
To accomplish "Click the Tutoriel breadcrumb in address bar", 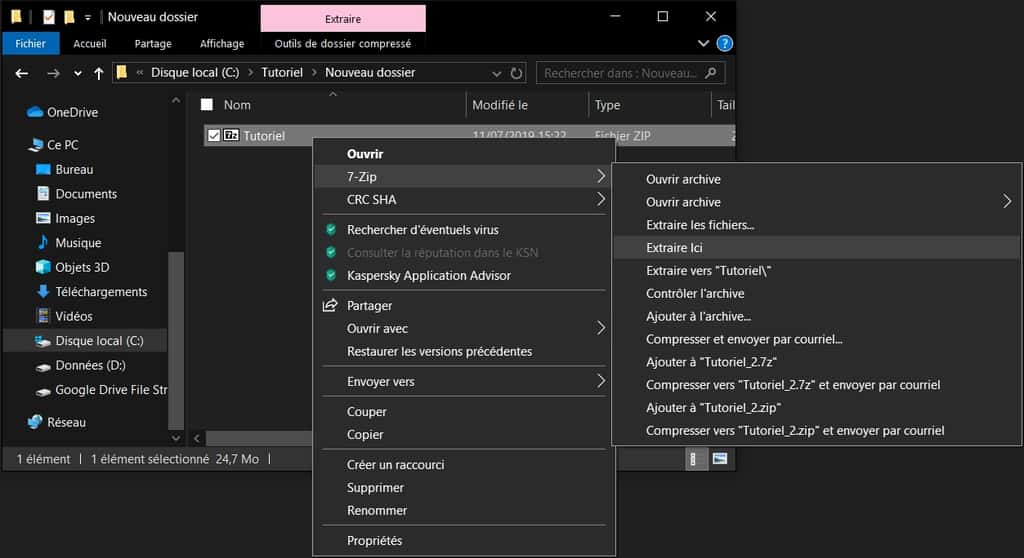I will [x=282, y=73].
